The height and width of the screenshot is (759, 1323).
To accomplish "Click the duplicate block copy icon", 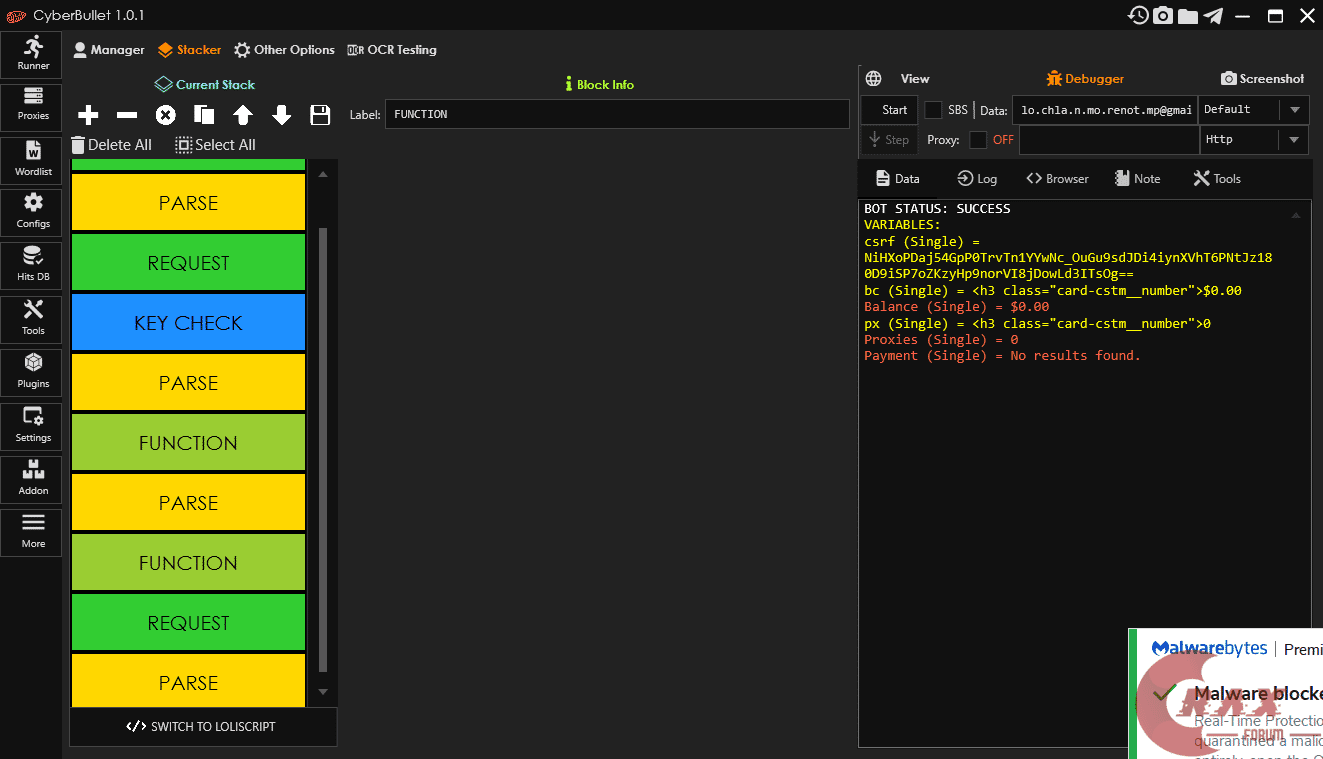I will pos(204,115).
